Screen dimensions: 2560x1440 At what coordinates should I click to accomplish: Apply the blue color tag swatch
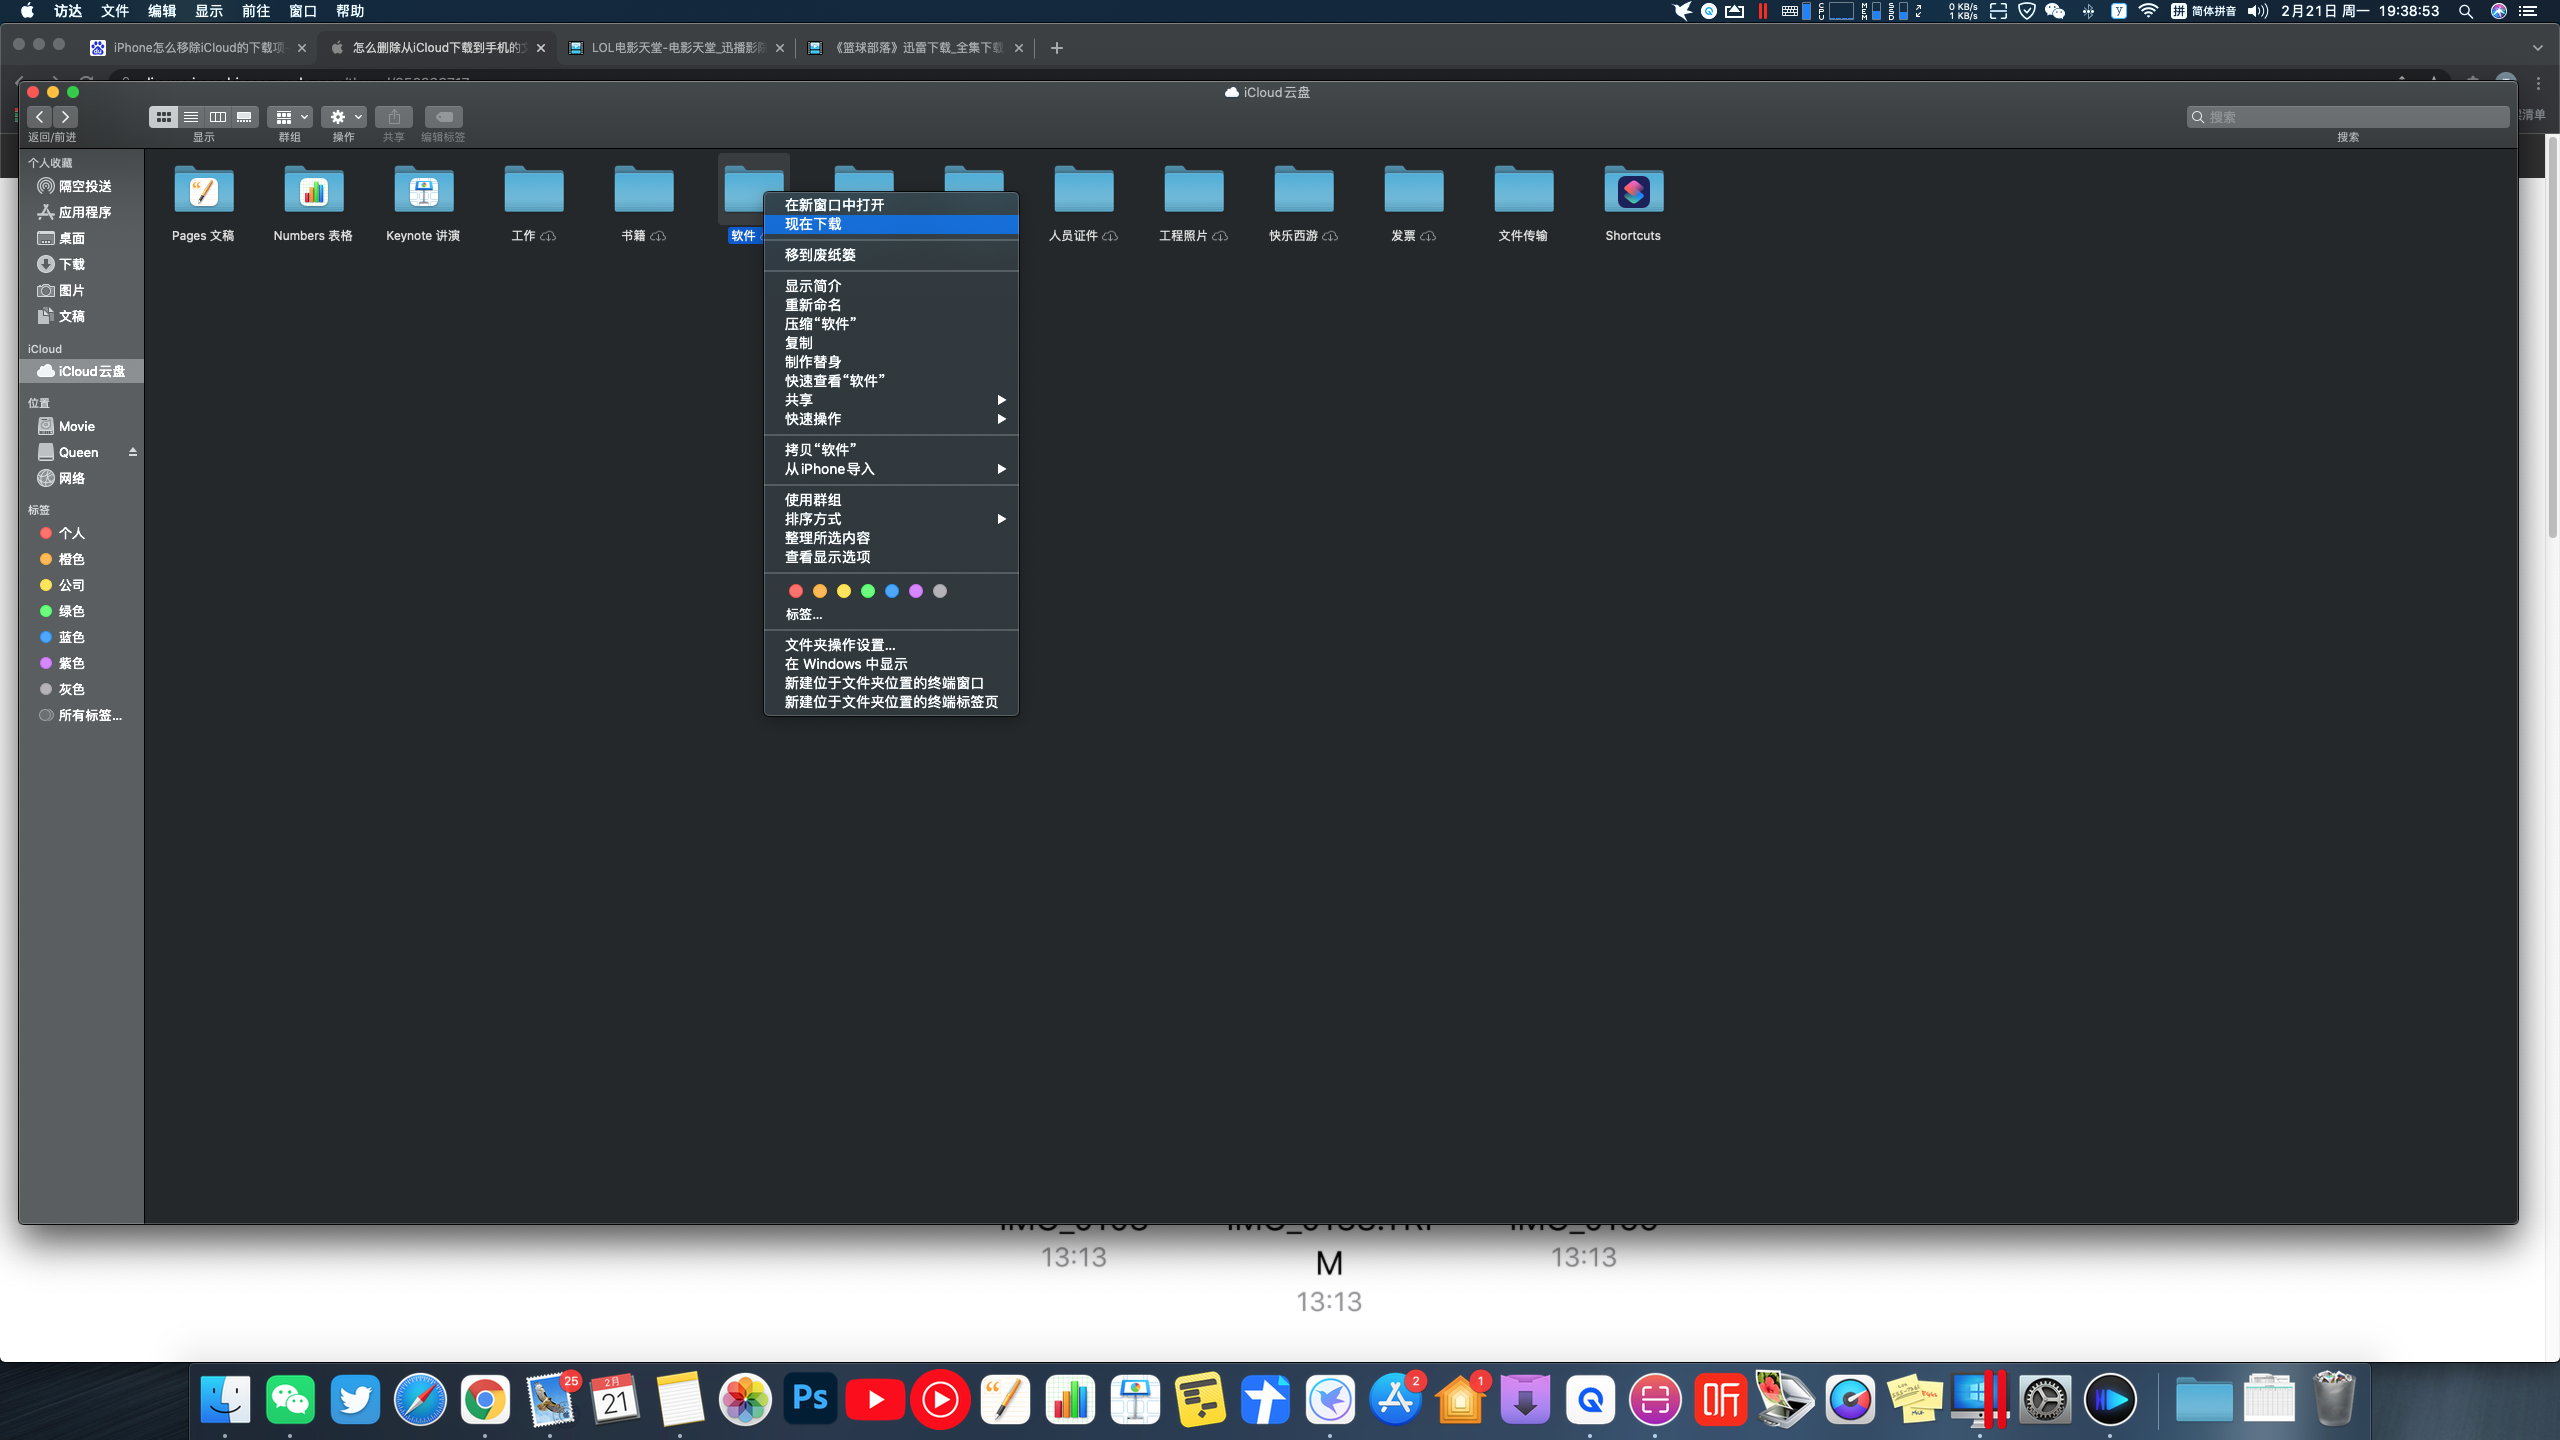tap(892, 591)
